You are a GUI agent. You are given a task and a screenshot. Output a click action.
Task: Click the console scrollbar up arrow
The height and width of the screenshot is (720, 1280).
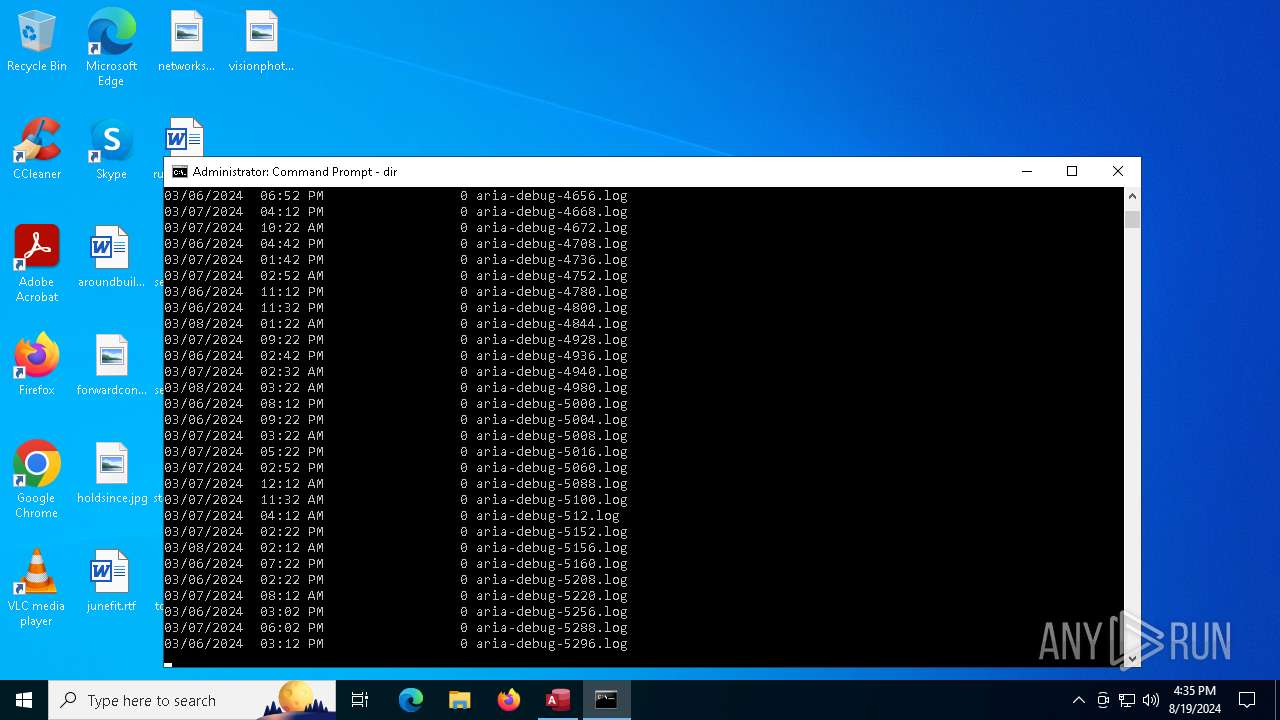pyautogui.click(x=1132, y=196)
